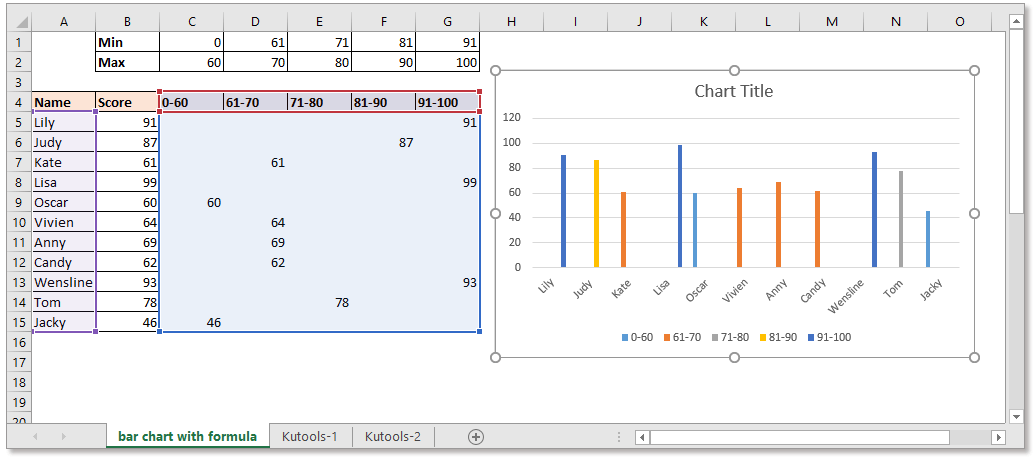Open the Kutools-2 sheet tab
This screenshot has width=1034, height=461.
click(x=392, y=436)
